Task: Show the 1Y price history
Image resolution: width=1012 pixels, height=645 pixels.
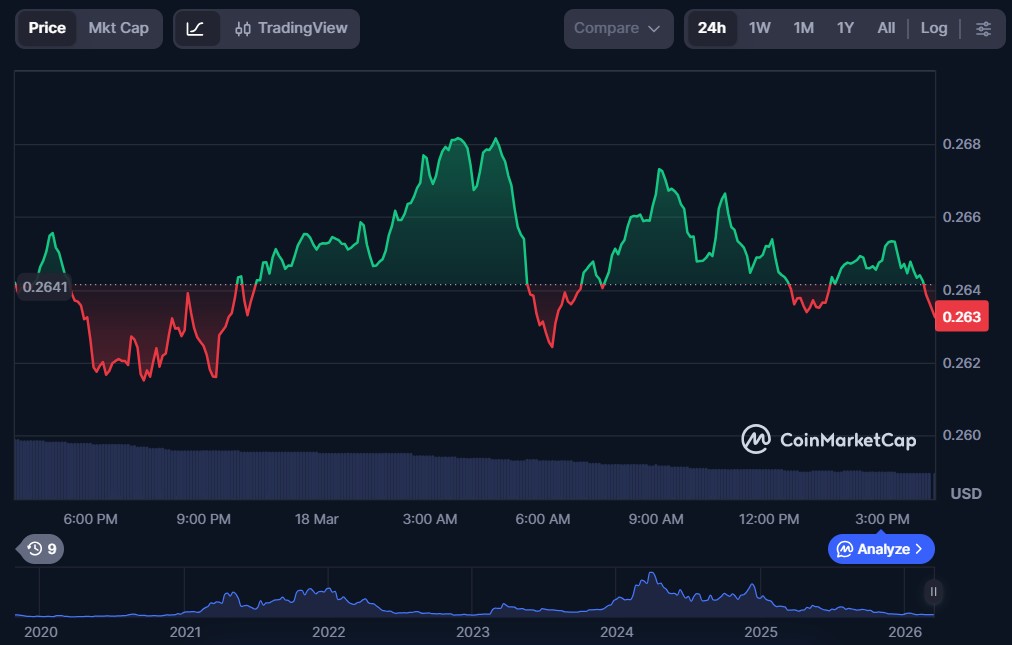Action: (x=845, y=28)
